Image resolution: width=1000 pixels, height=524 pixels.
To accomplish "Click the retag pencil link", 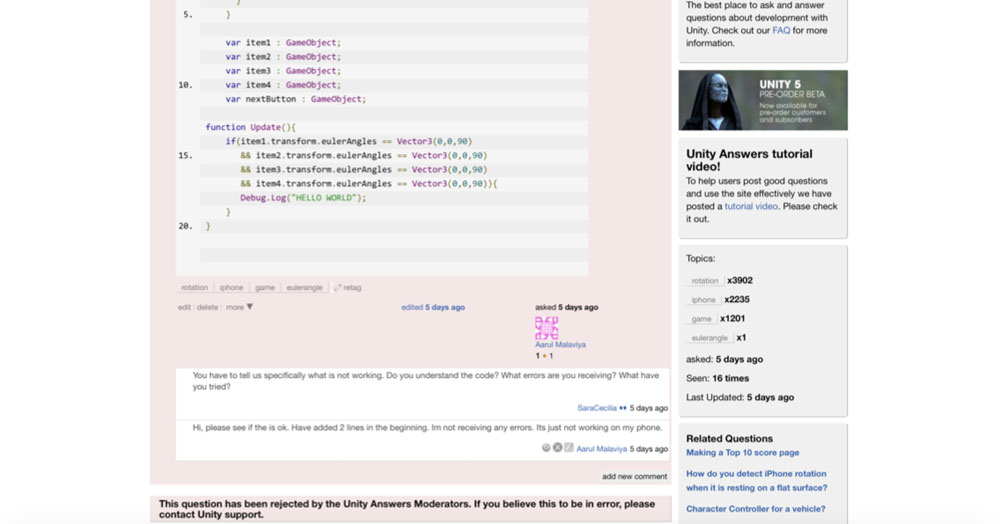I will (347, 287).
